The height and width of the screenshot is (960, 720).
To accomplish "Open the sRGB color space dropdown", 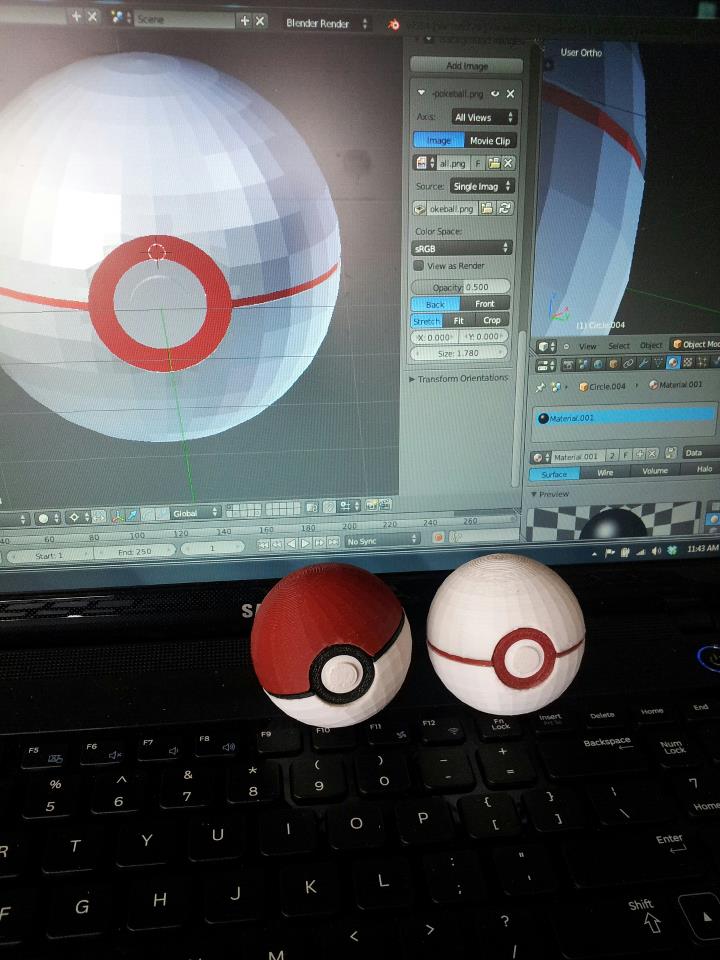I will (462, 248).
